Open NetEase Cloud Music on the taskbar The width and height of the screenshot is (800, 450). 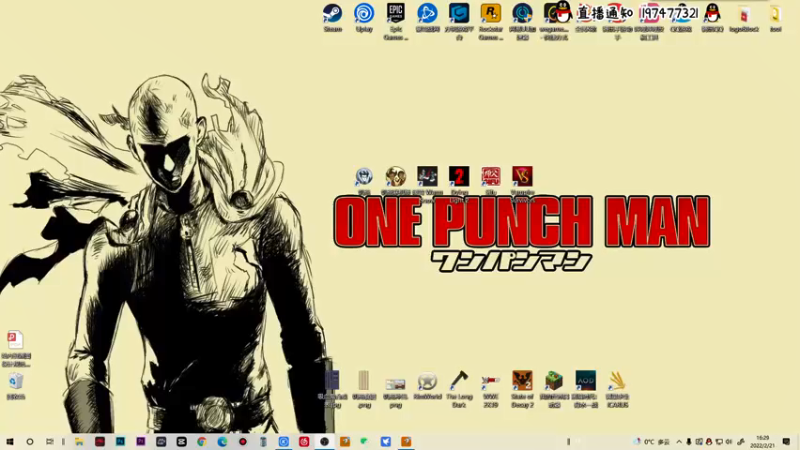click(x=304, y=442)
